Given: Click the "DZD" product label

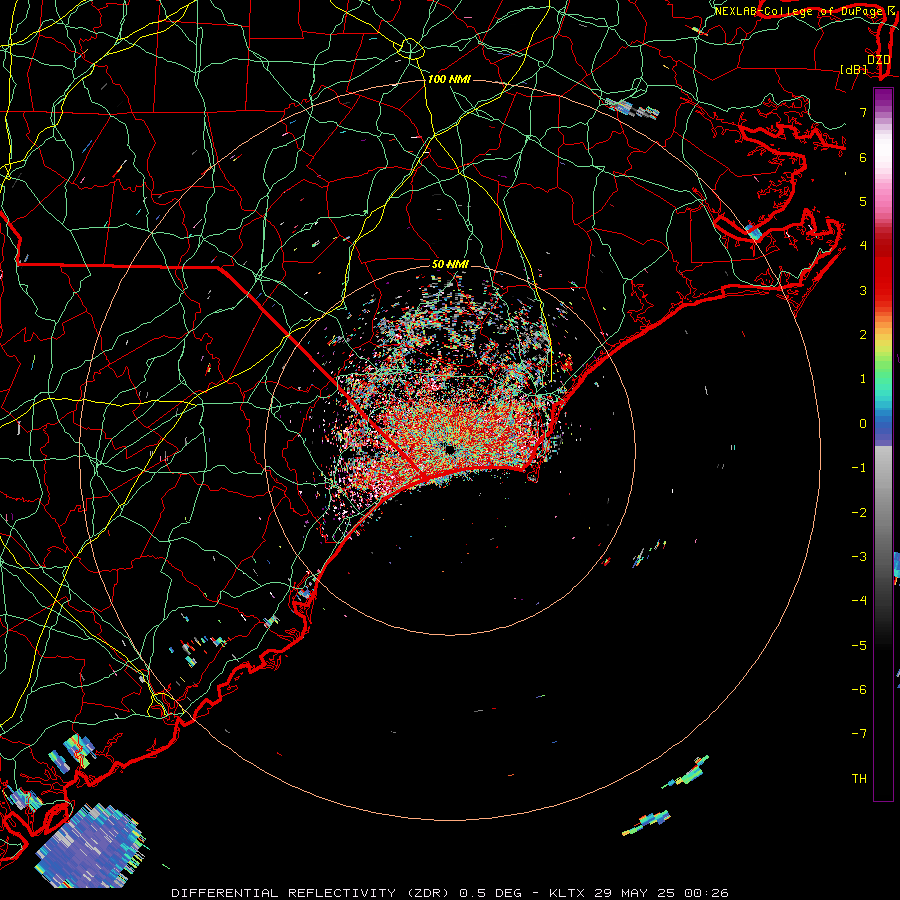Looking at the screenshot, I should [879, 59].
